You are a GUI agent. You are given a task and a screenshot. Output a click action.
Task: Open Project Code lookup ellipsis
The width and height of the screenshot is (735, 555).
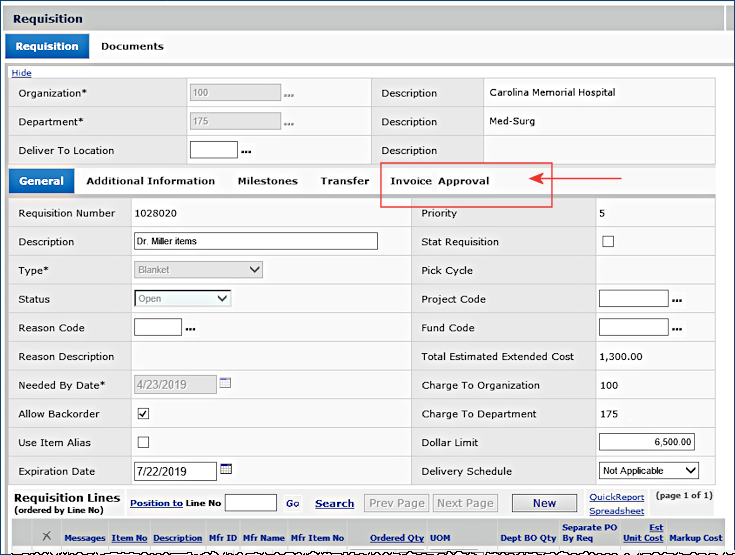(677, 301)
